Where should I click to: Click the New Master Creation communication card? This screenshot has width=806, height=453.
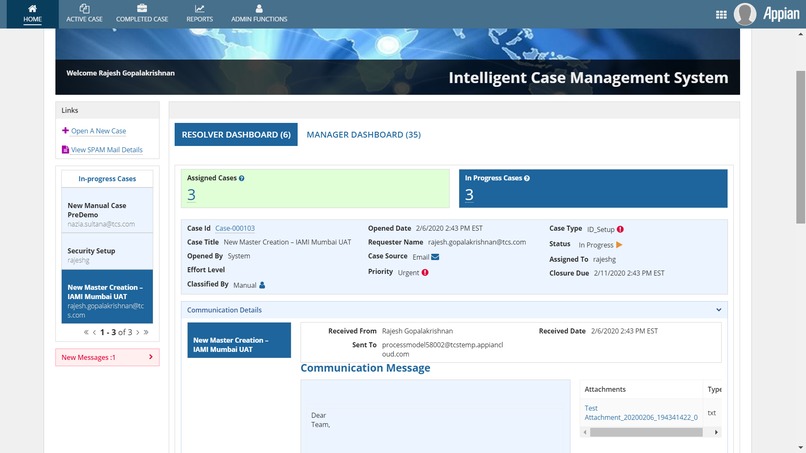point(239,340)
